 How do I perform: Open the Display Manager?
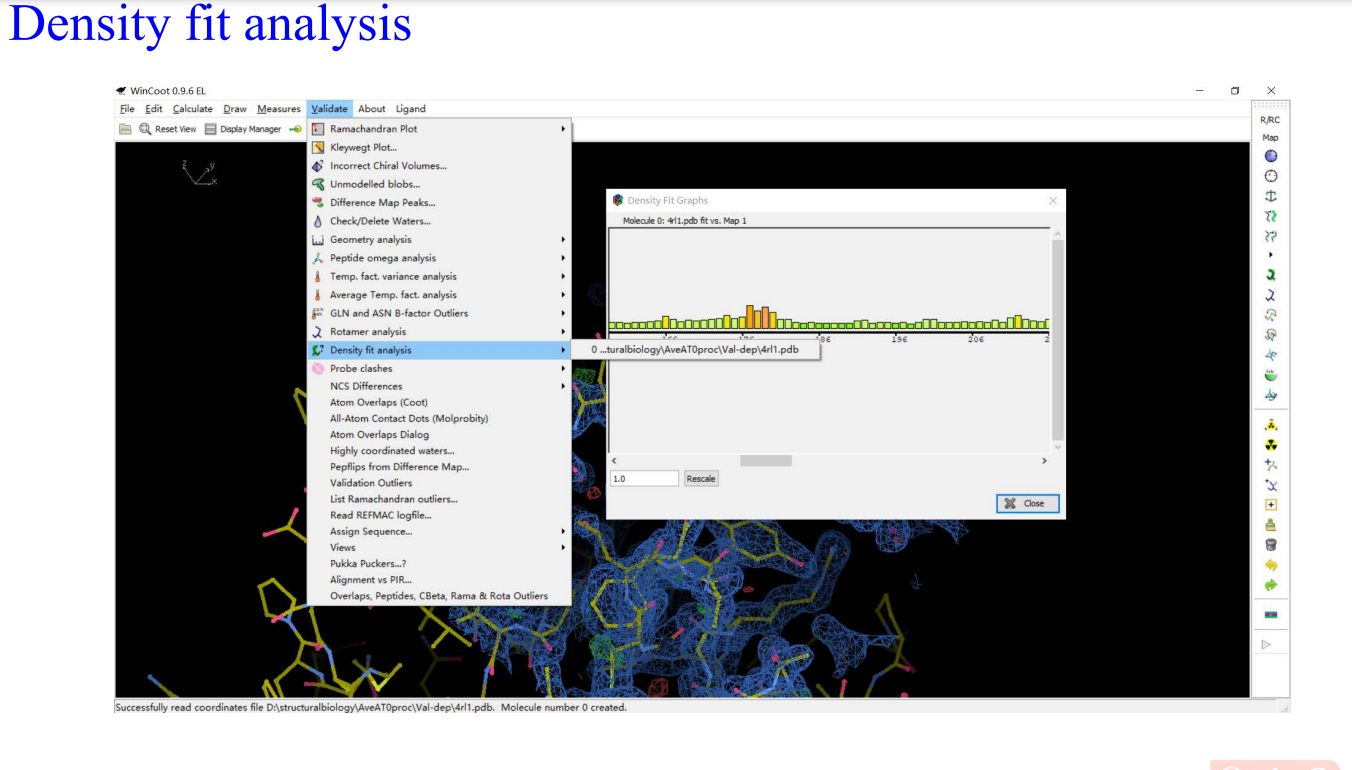244,129
